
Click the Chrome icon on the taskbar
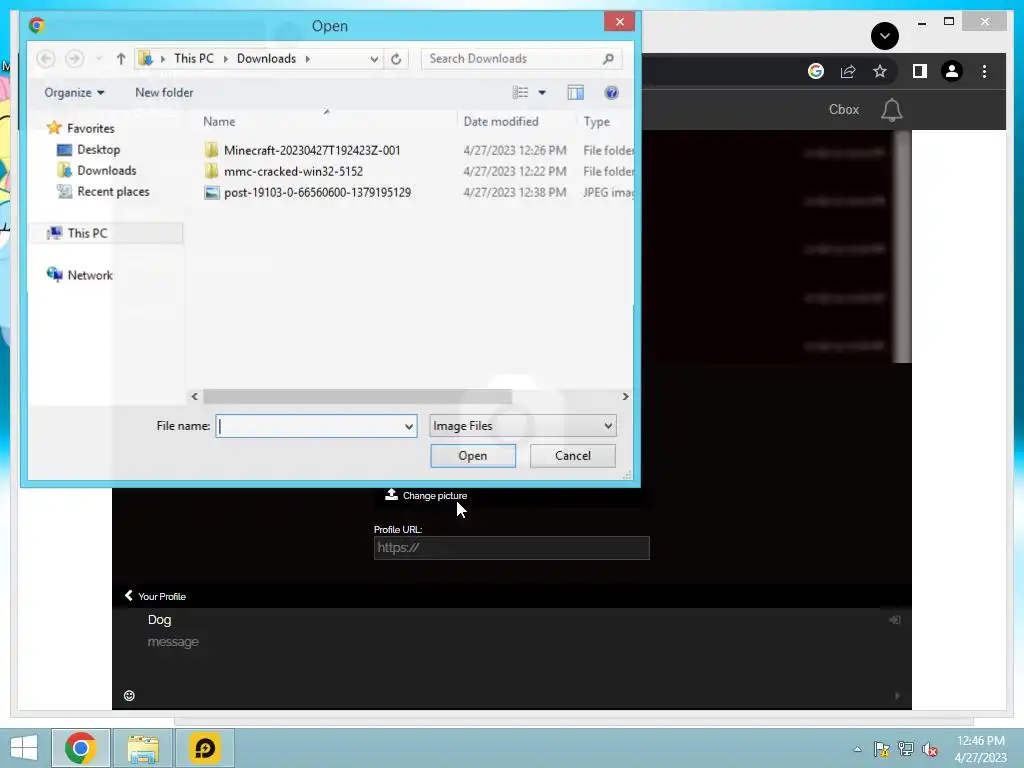pos(80,748)
